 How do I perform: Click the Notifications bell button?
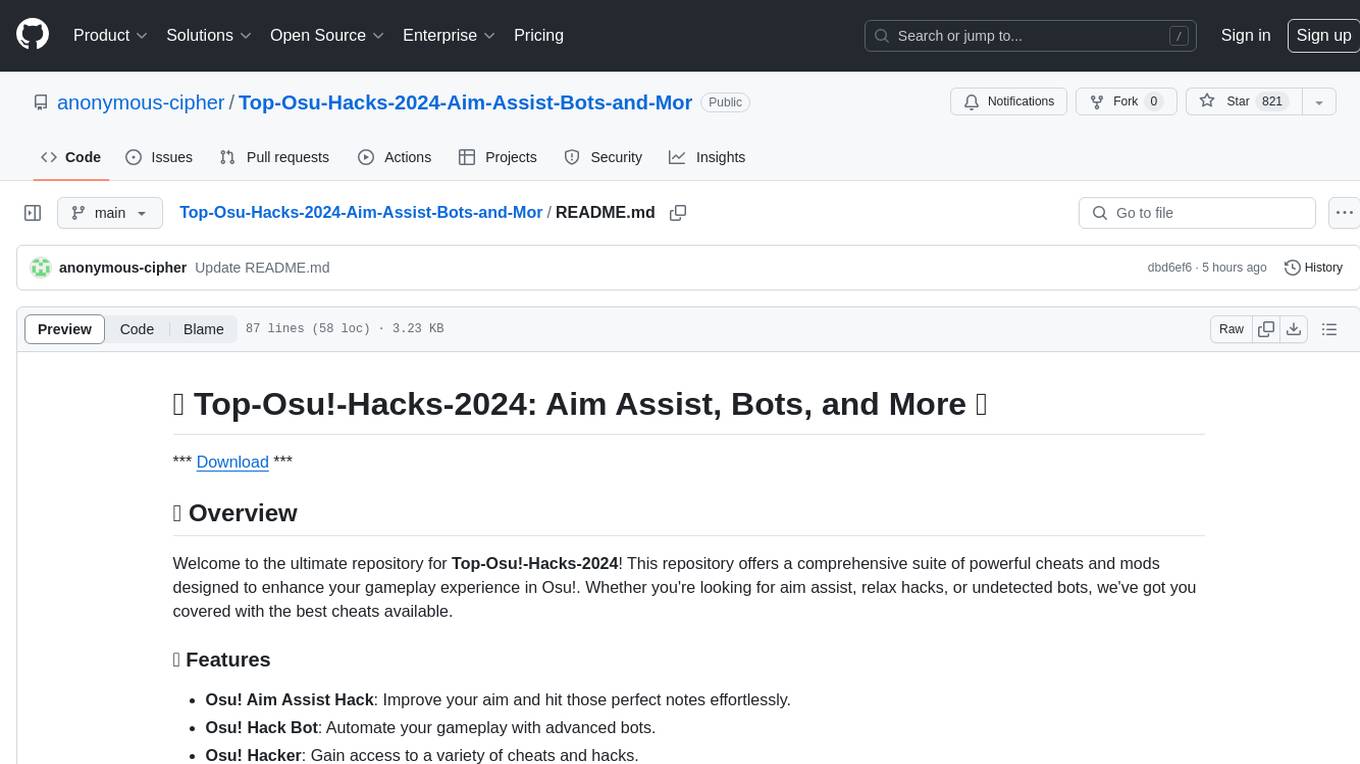[1009, 102]
